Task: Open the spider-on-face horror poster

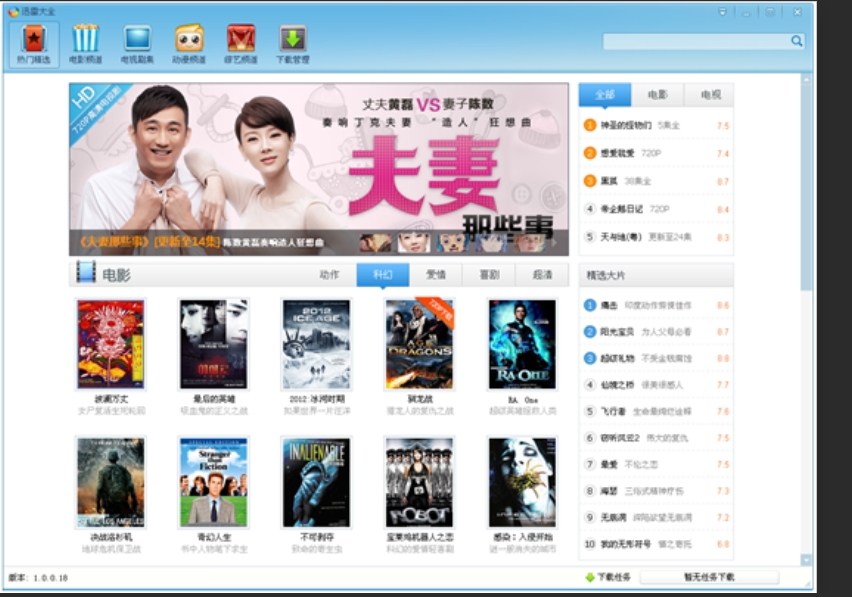Action: [522, 482]
